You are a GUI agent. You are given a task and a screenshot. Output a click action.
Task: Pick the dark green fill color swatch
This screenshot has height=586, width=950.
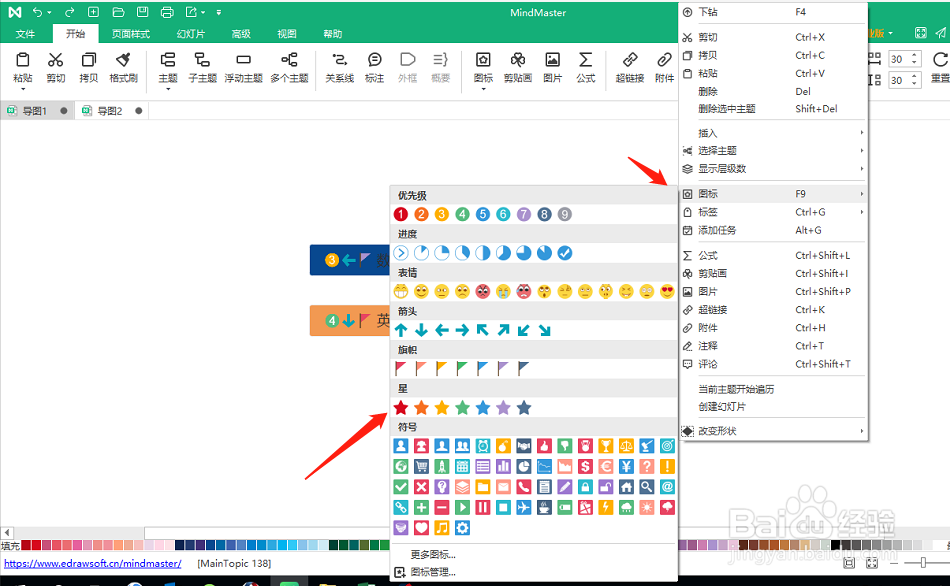333,545
